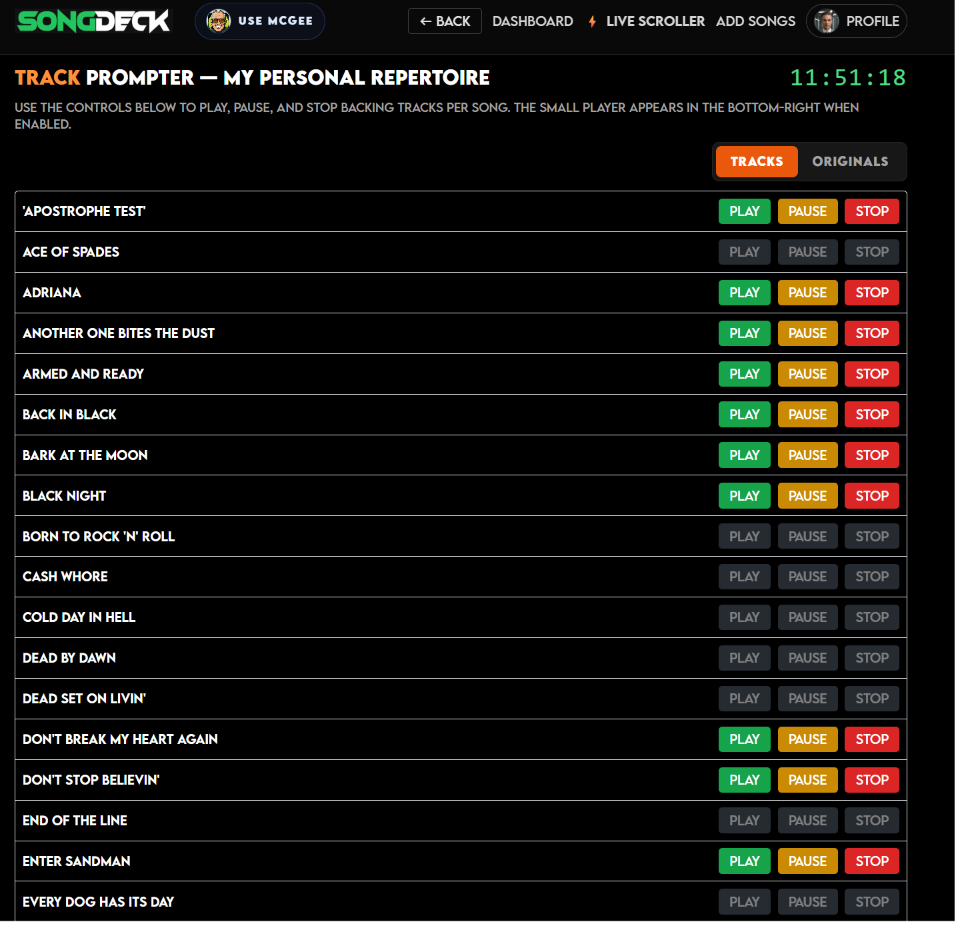Switch to the Tracks tab

pyautogui.click(x=756, y=161)
